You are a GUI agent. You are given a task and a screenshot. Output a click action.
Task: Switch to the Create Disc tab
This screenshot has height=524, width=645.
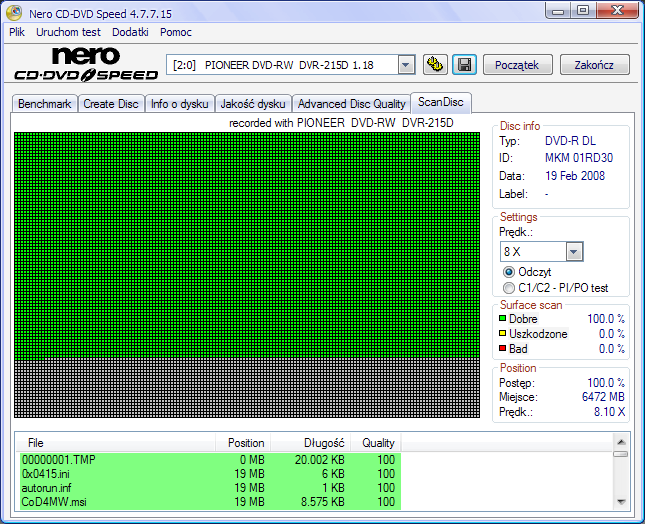[x=111, y=104]
